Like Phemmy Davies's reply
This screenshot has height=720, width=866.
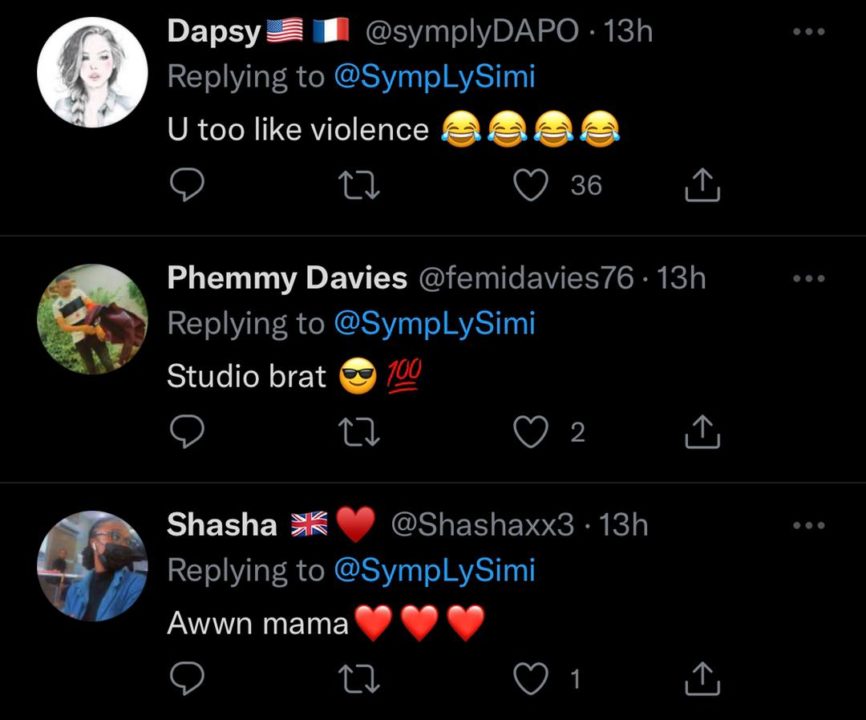point(531,431)
